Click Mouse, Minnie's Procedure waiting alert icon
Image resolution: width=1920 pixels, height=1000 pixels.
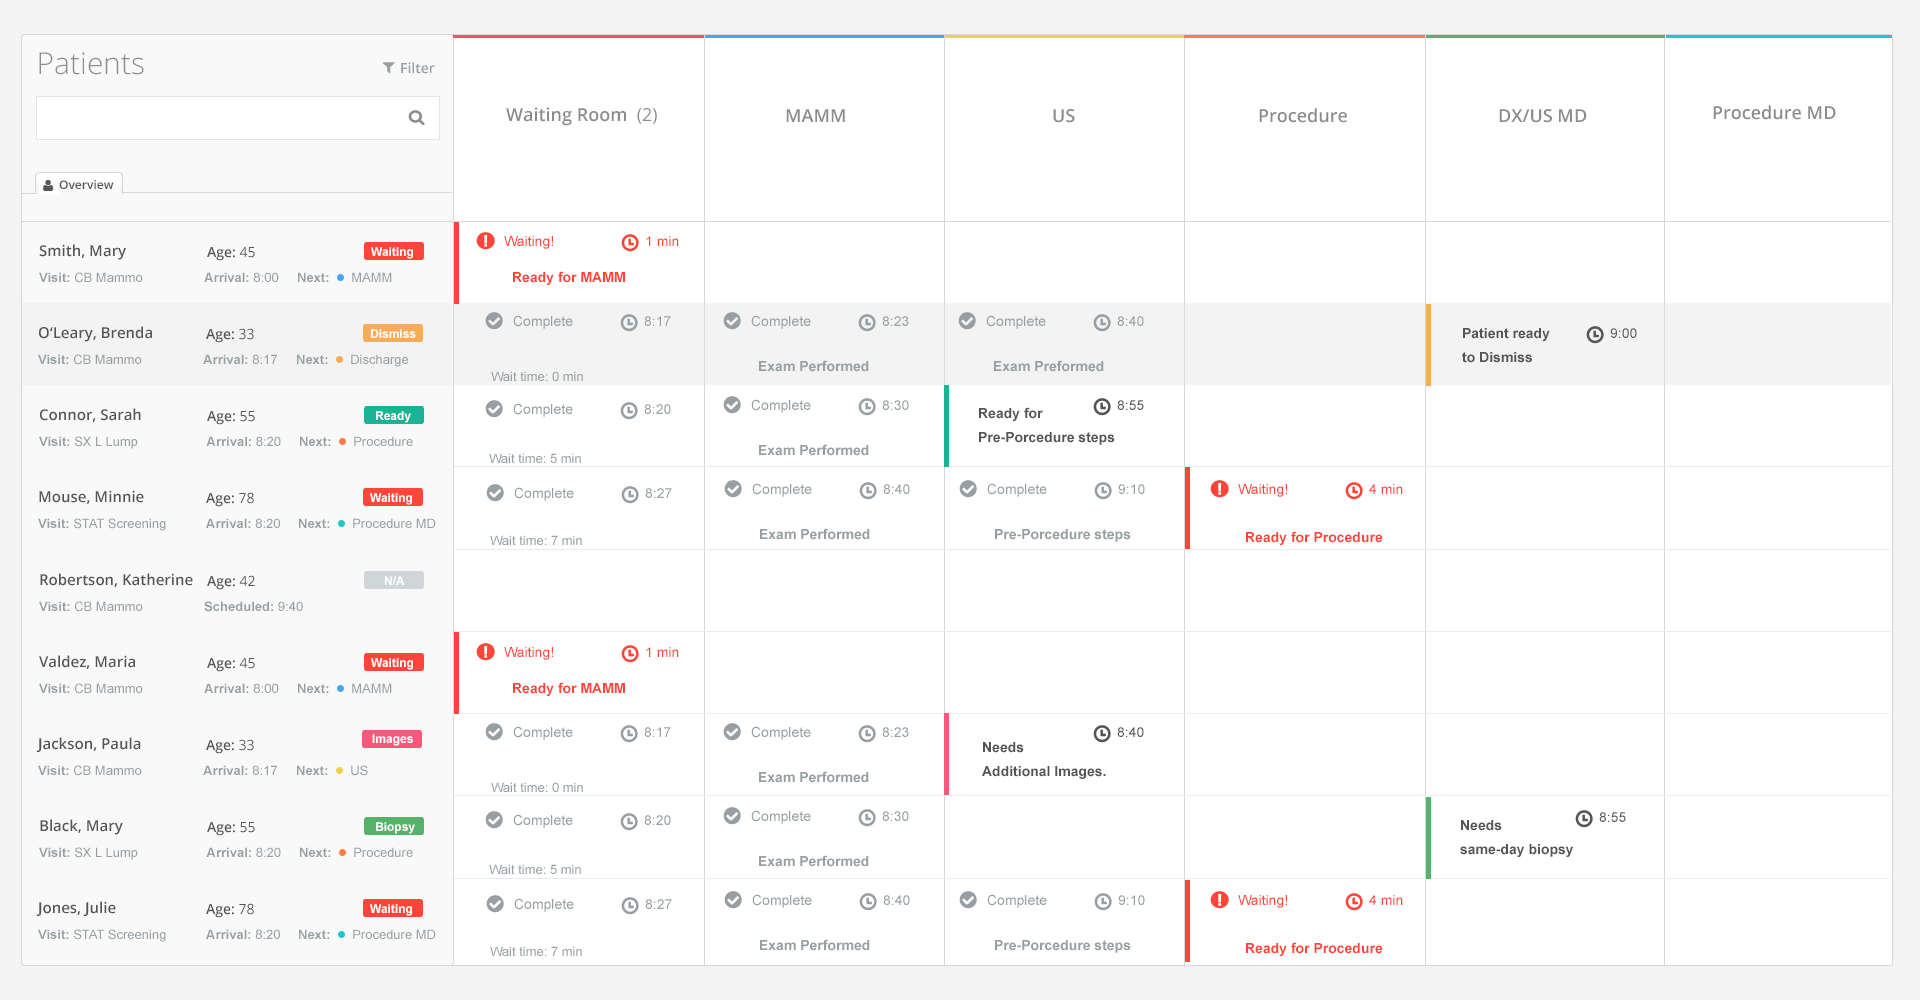click(x=1220, y=489)
